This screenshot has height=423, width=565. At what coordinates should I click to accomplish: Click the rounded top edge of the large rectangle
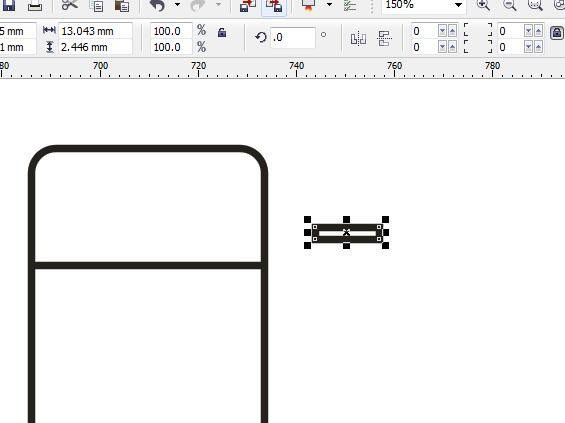[x=148, y=148]
